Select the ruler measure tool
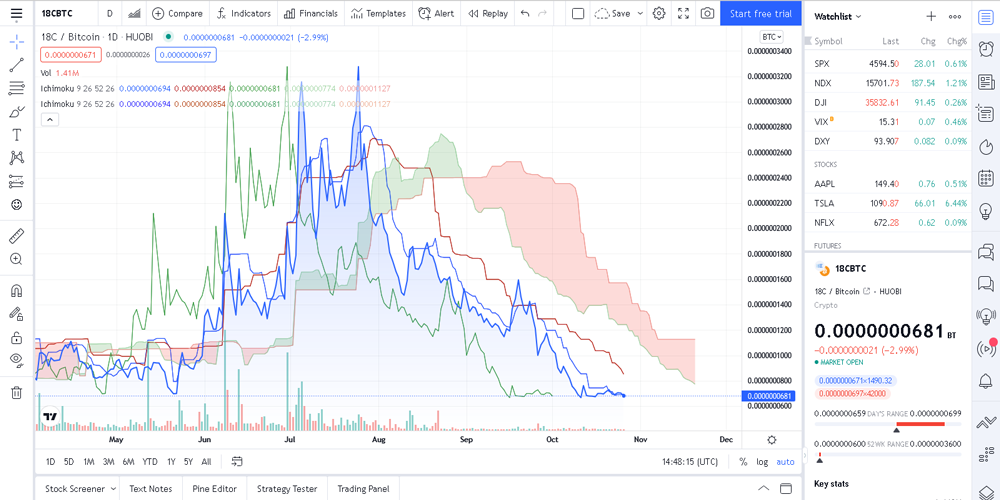Viewport: 1000px width, 500px height. [x=17, y=237]
